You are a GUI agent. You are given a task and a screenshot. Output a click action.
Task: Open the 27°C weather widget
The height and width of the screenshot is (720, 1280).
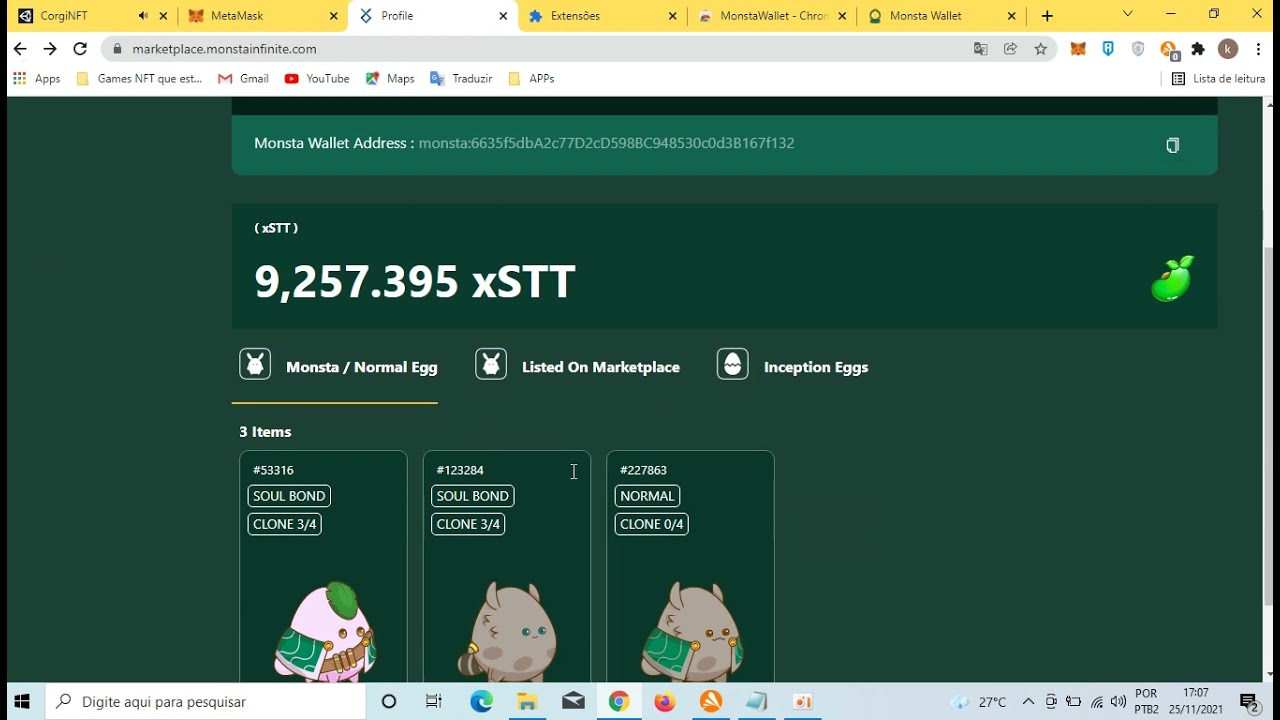click(979, 702)
